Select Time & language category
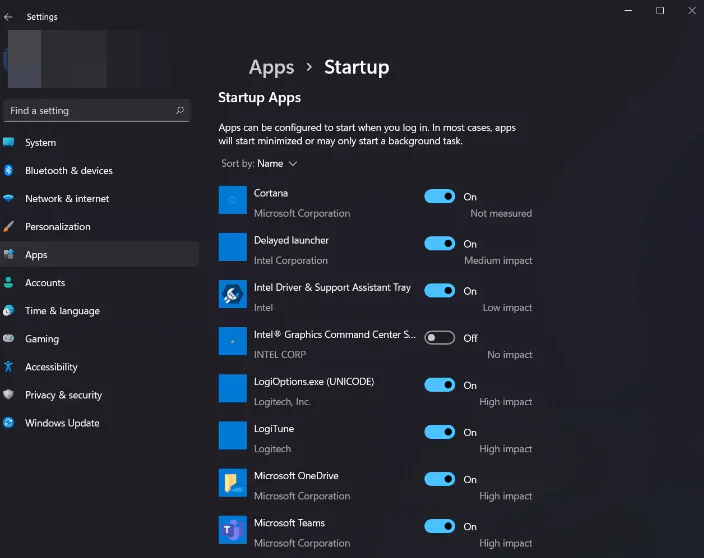 (x=62, y=311)
